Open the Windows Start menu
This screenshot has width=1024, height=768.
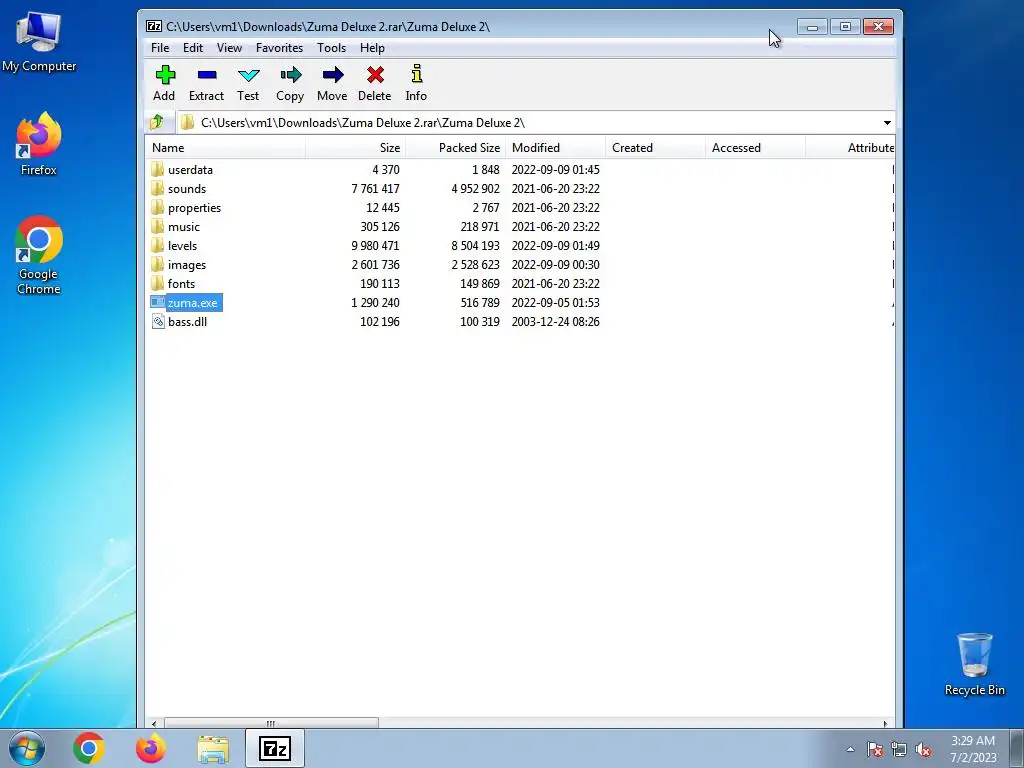[x=27, y=748]
